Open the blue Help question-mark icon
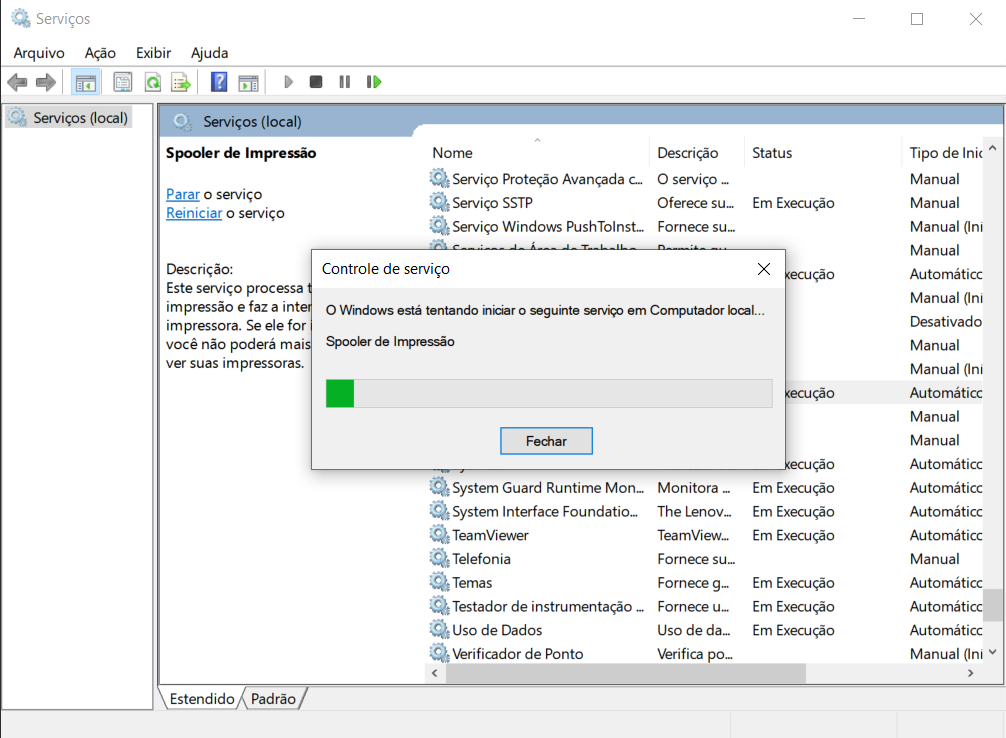Image resolution: width=1006 pixels, height=738 pixels. pos(219,82)
